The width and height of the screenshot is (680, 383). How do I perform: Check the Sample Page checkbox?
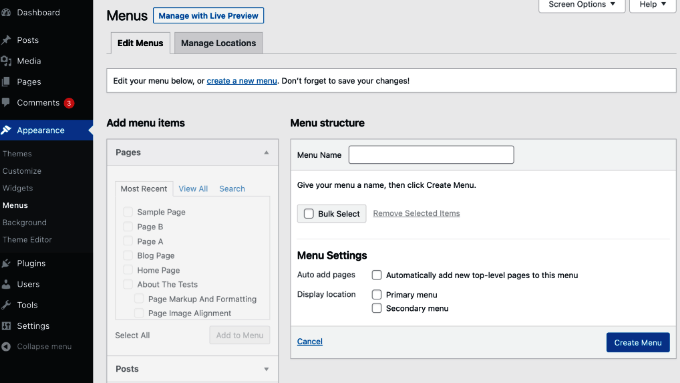[128, 212]
